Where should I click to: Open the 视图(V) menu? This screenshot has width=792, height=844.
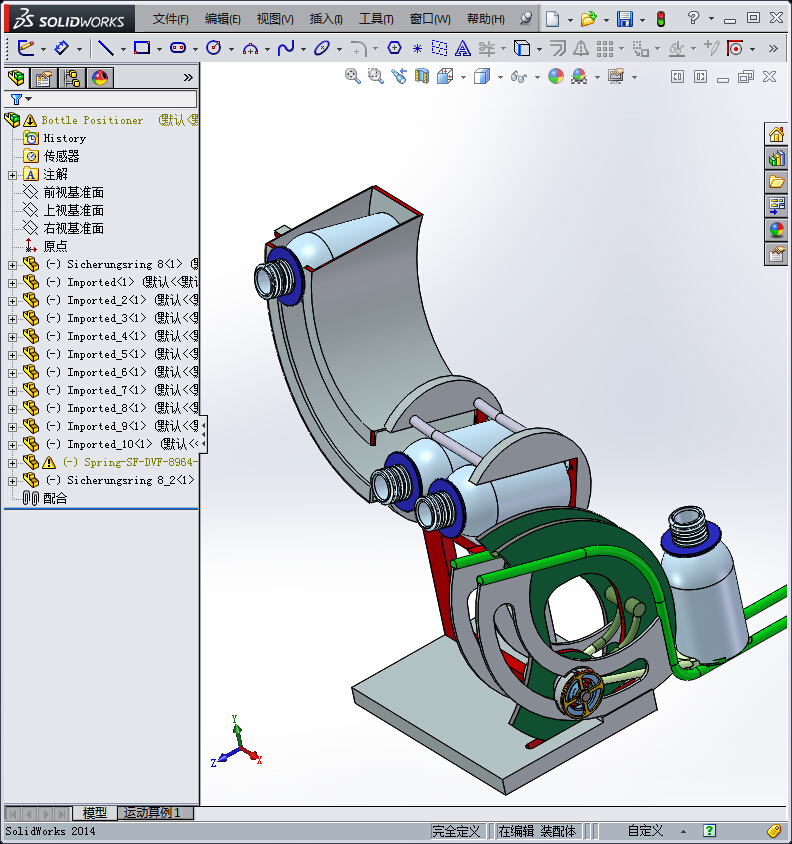(x=275, y=19)
